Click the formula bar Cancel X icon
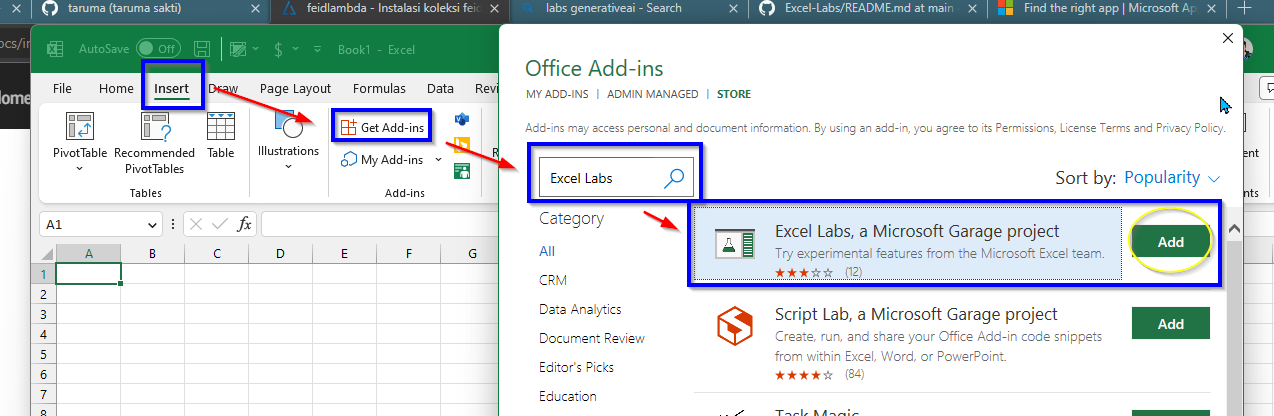This screenshot has height=416, width=1274. [195, 224]
